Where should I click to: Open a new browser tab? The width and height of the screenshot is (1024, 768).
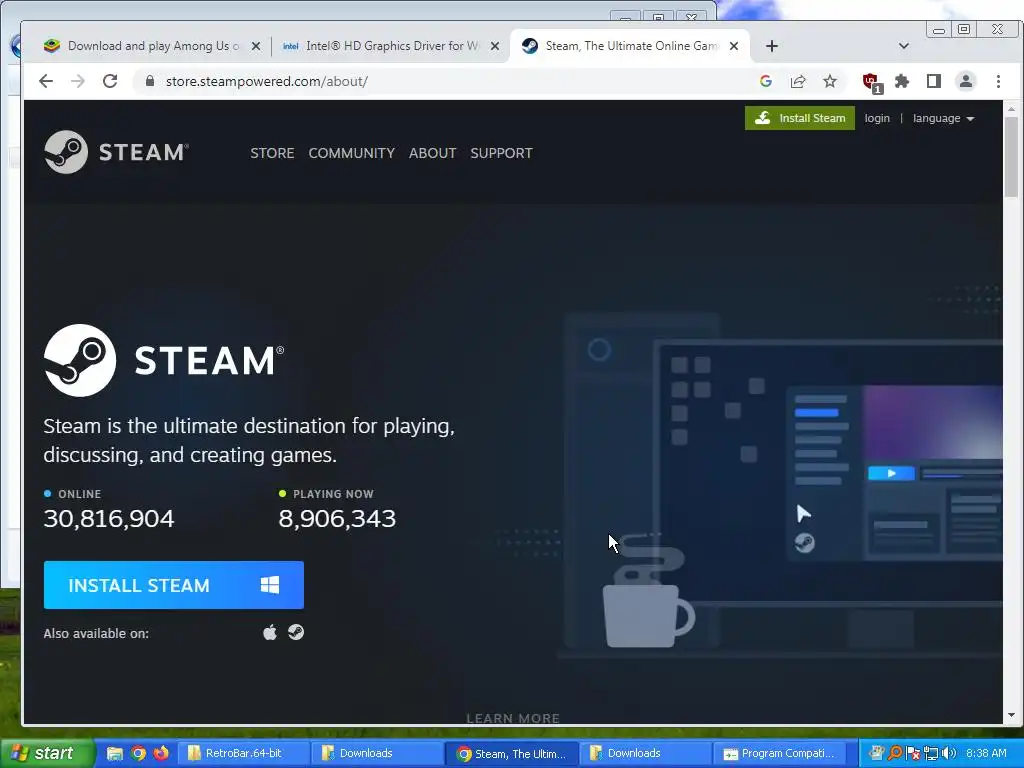[772, 46]
